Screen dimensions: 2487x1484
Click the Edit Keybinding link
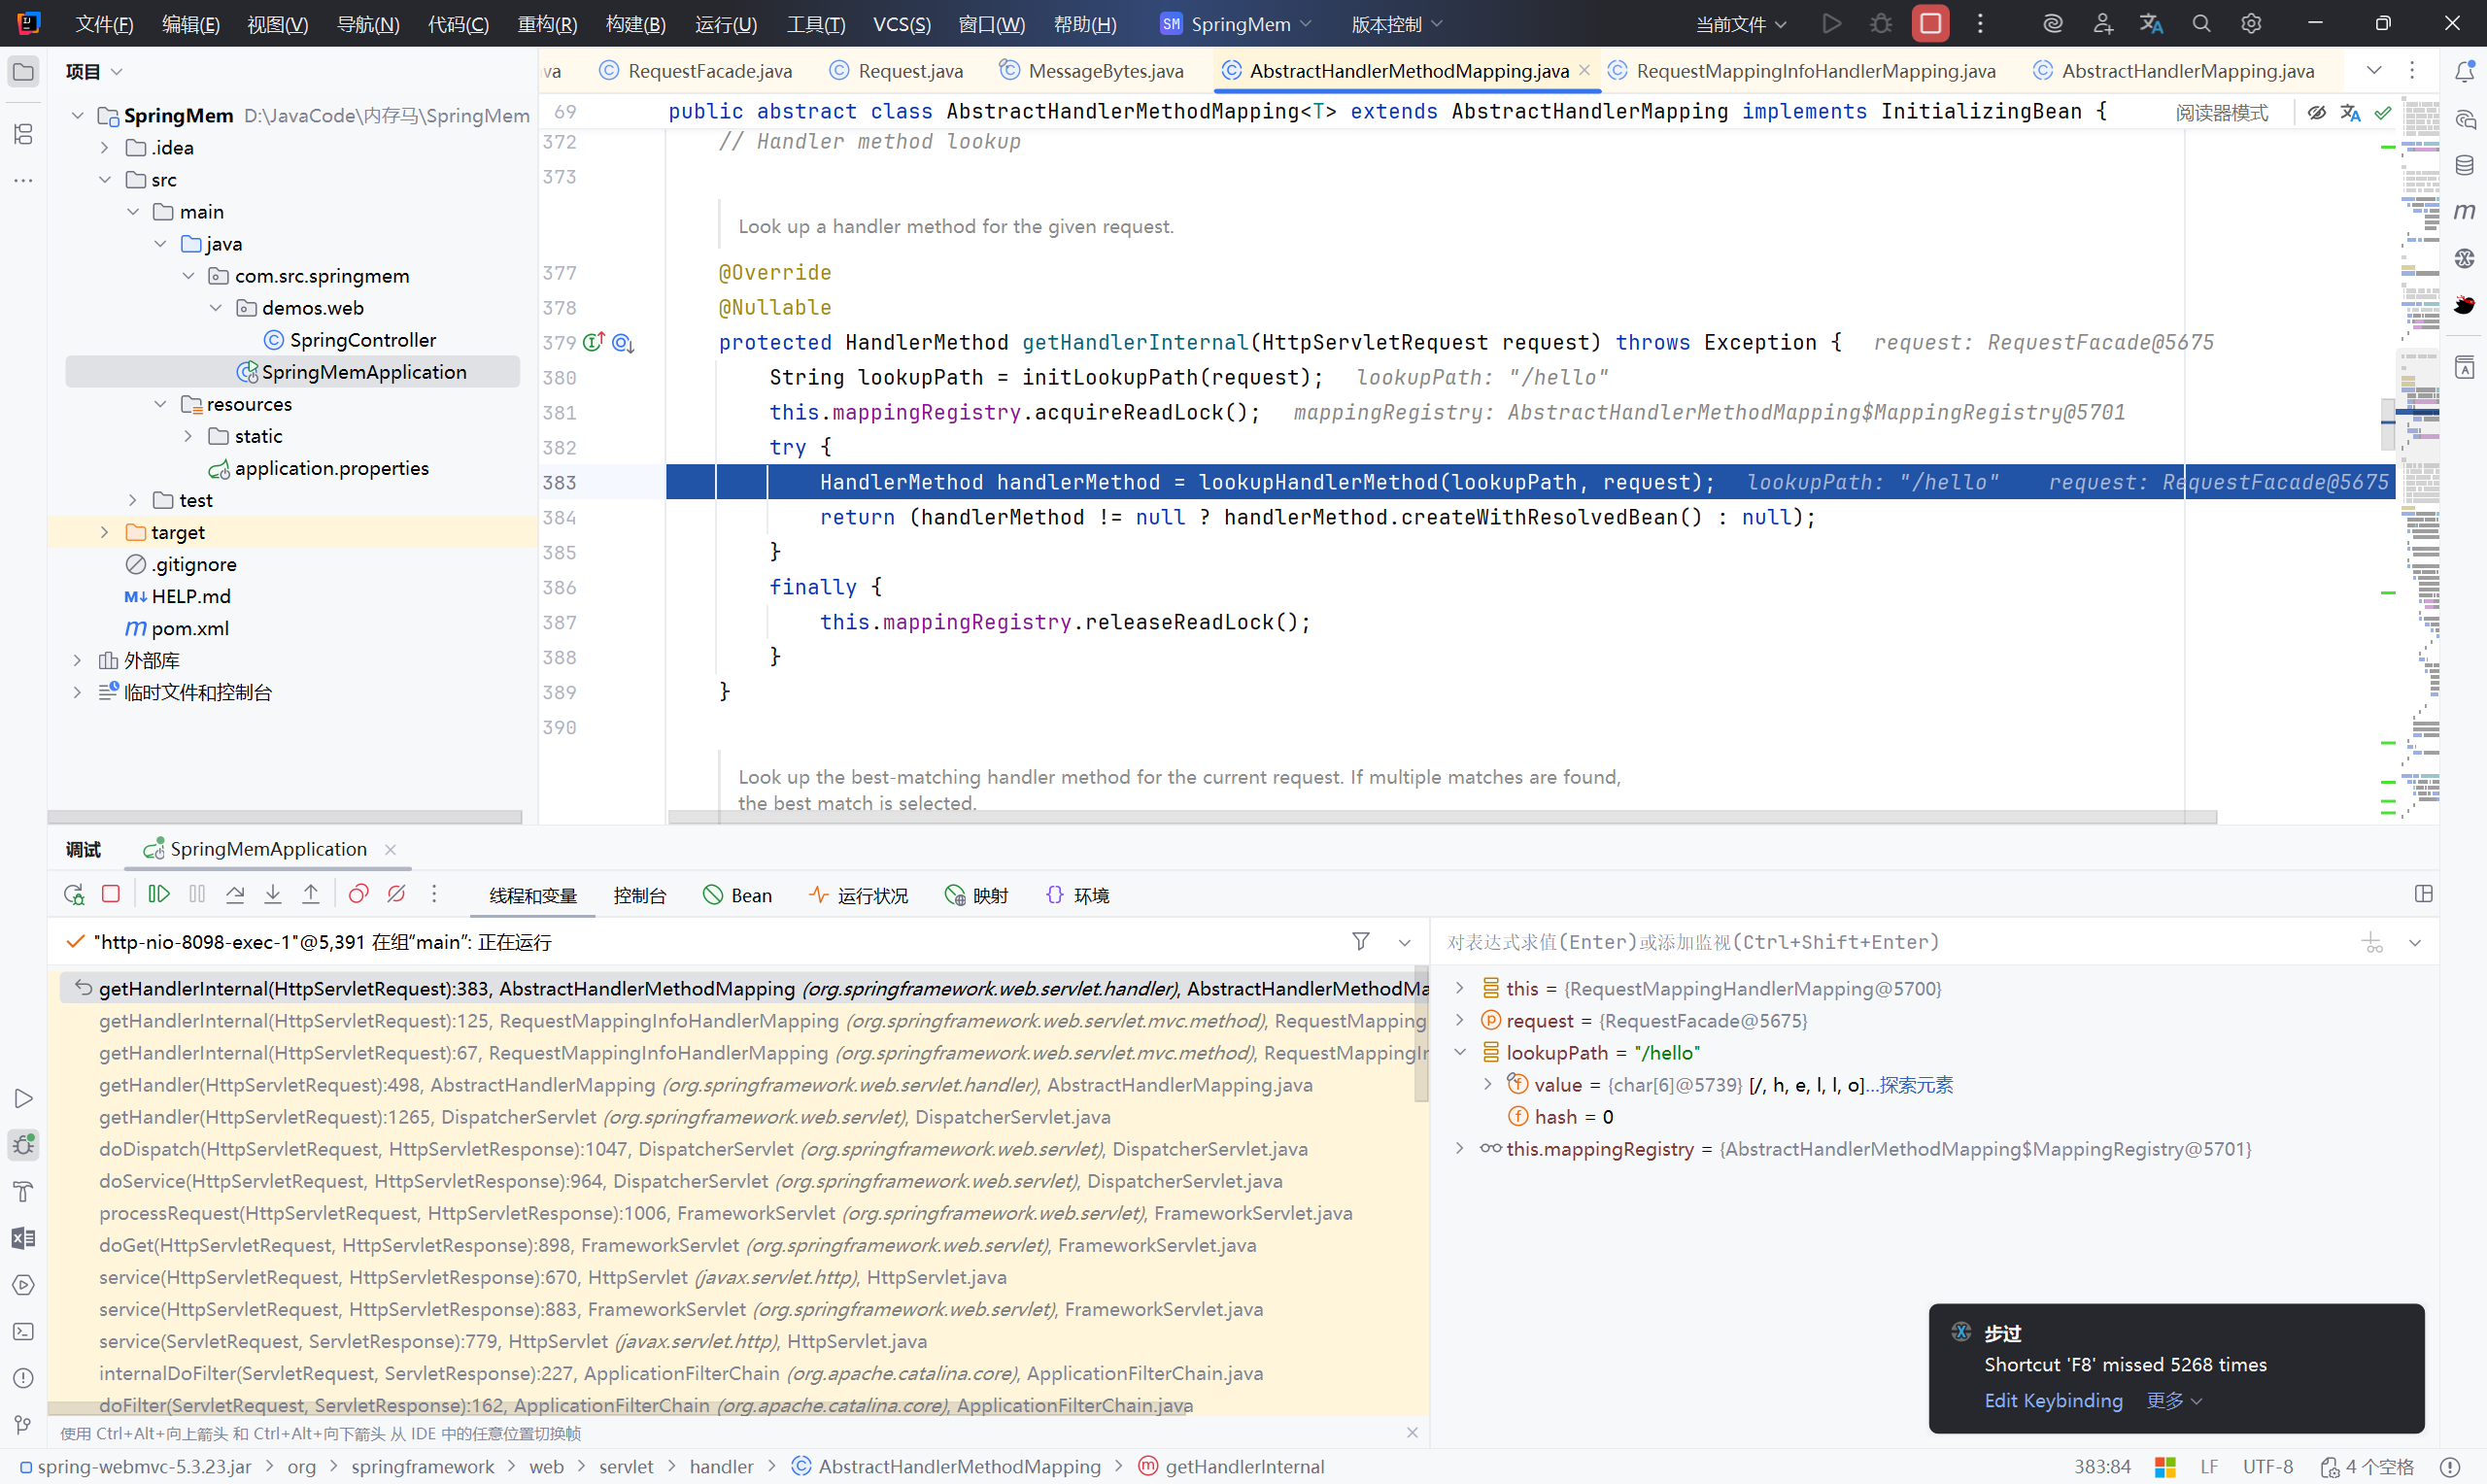[x=2052, y=1400]
